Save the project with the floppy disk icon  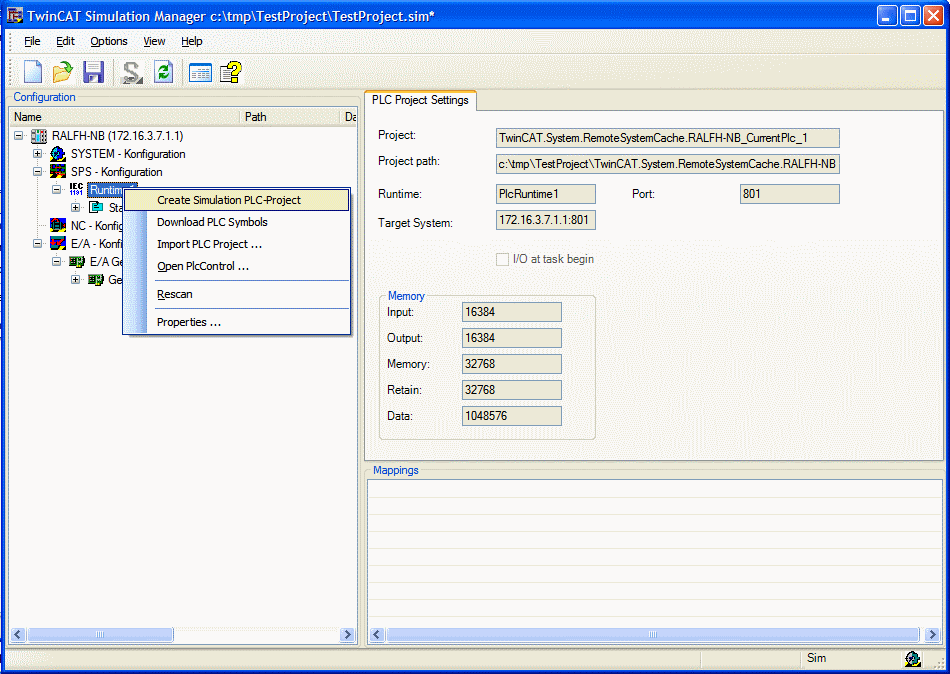(x=93, y=72)
